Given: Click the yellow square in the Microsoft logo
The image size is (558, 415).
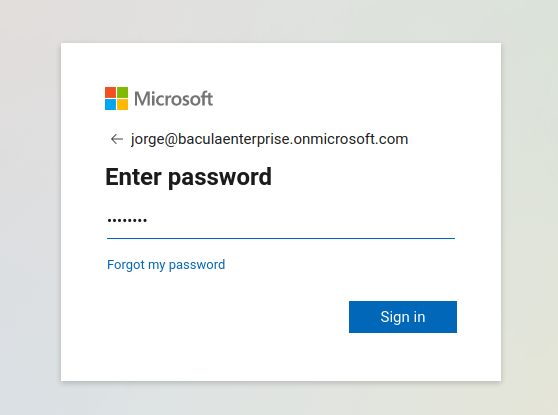Looking at the screenshot, I should pos(122,105).
